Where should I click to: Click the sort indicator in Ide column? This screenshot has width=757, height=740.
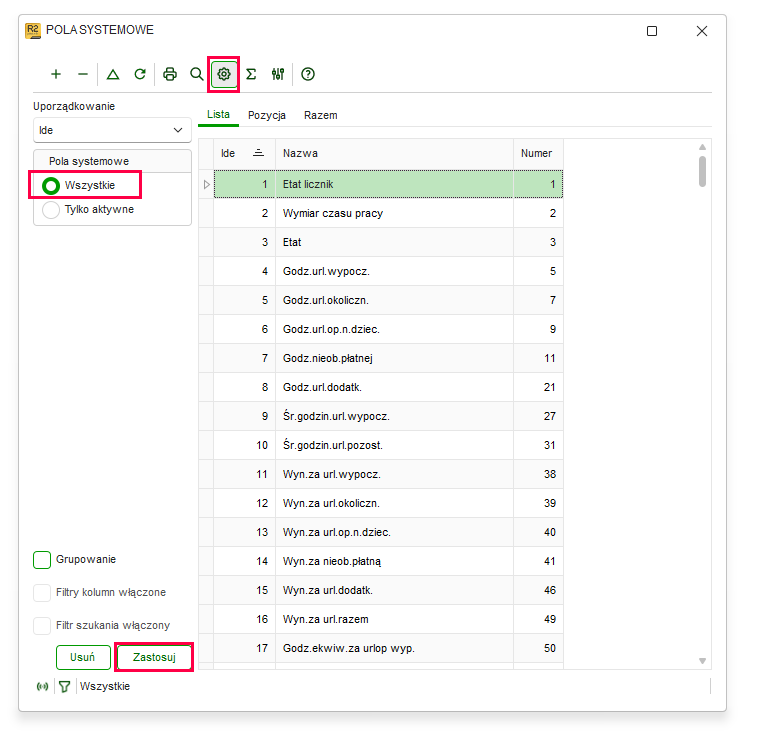tap(259, 154)
